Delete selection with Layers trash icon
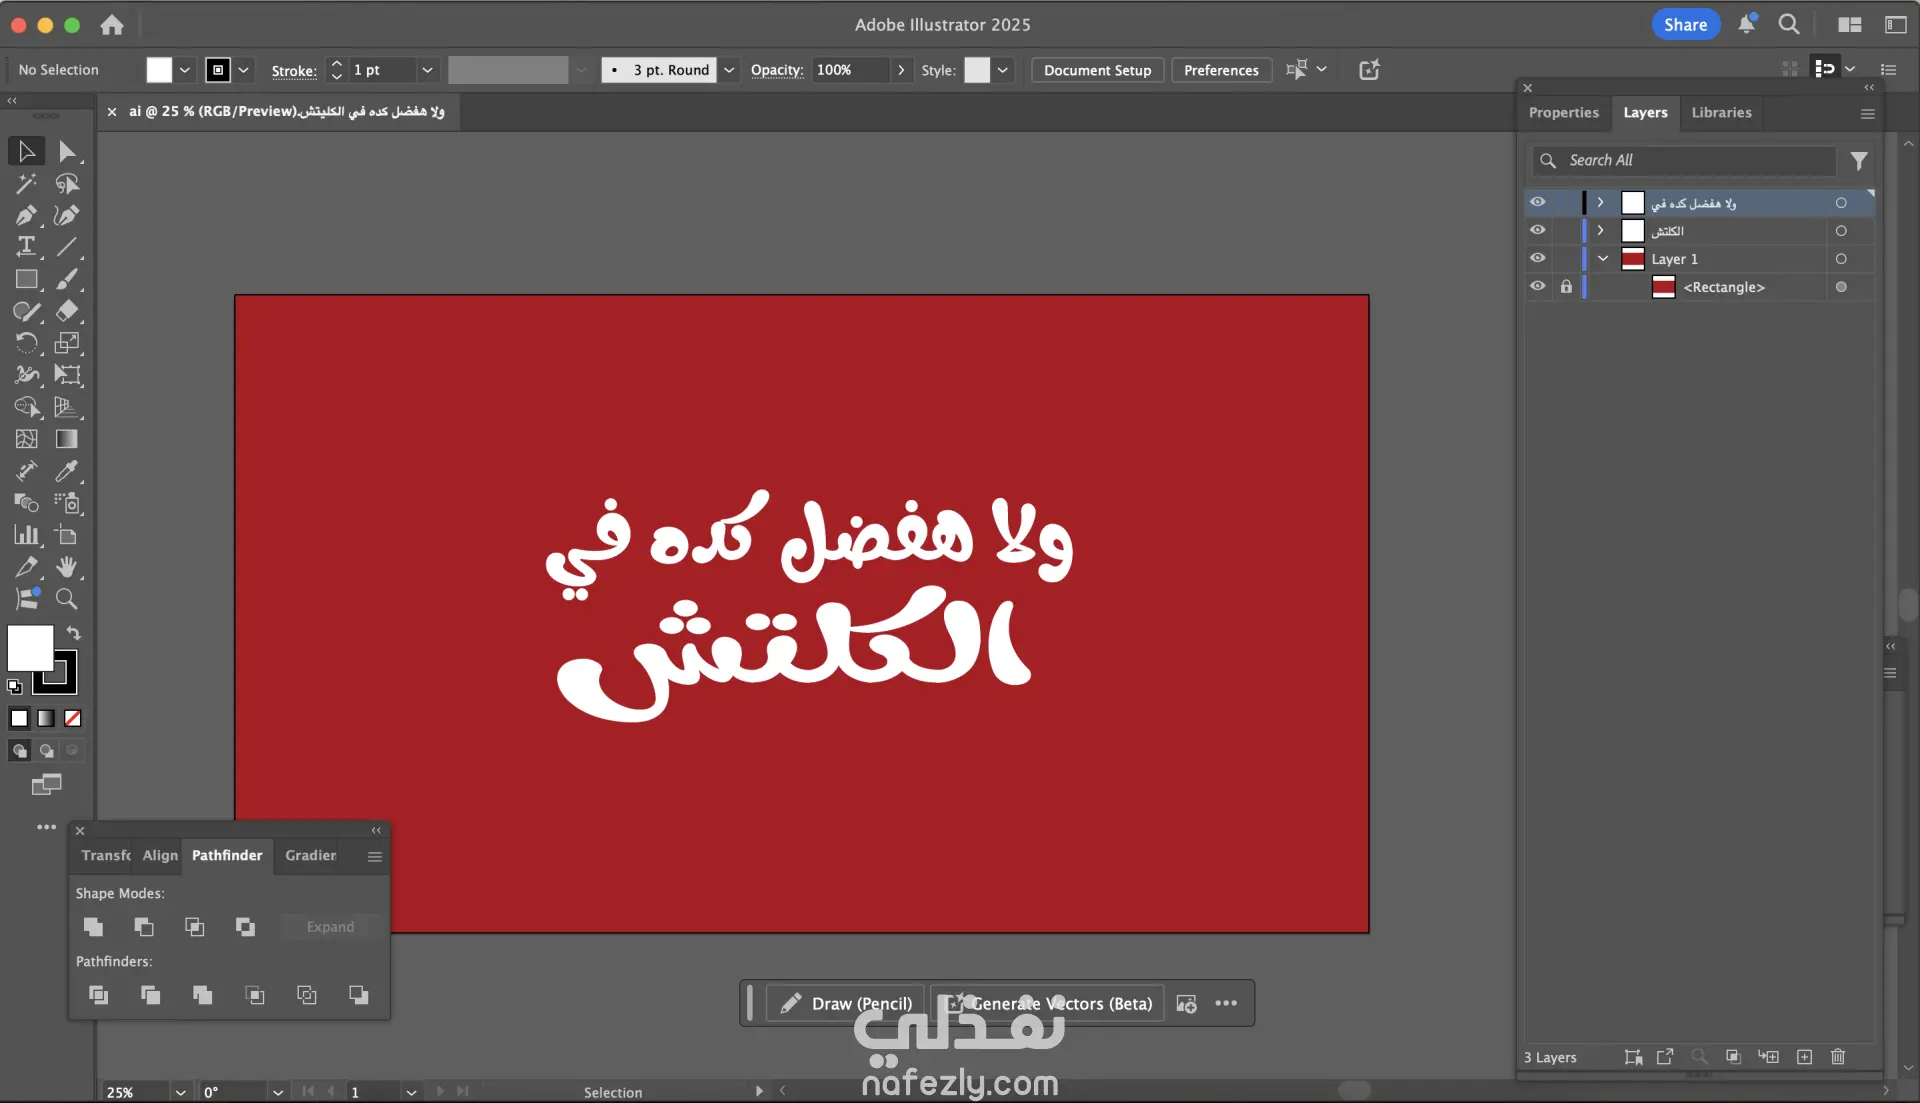The height and width of the screenshot is (1103, 1920). [1838, 1057]
